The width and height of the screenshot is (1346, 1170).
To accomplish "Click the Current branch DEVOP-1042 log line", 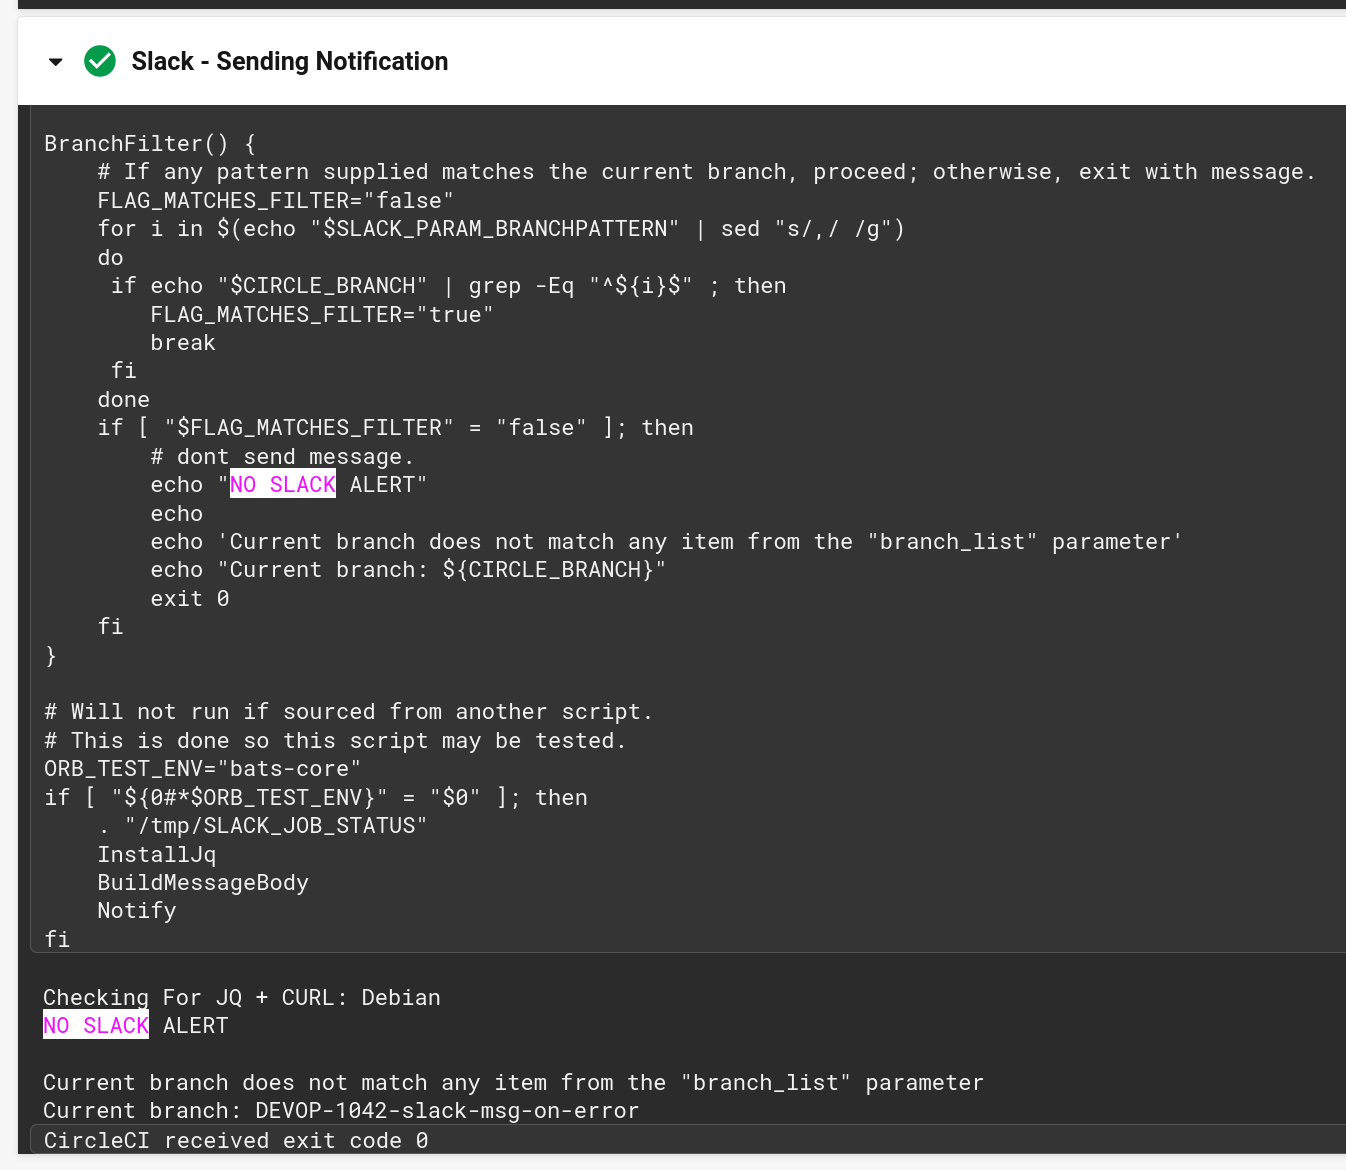I will (340, 1110).
